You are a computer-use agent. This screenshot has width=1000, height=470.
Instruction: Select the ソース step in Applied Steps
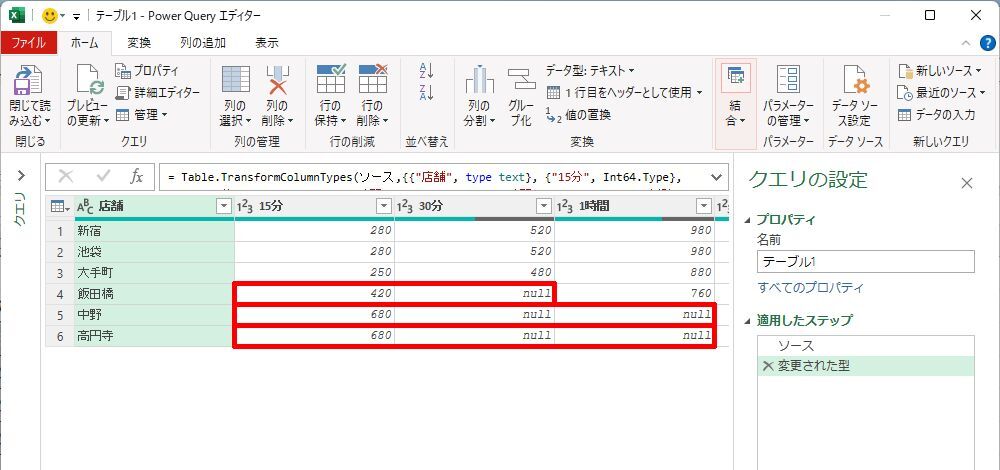(796, 345)
